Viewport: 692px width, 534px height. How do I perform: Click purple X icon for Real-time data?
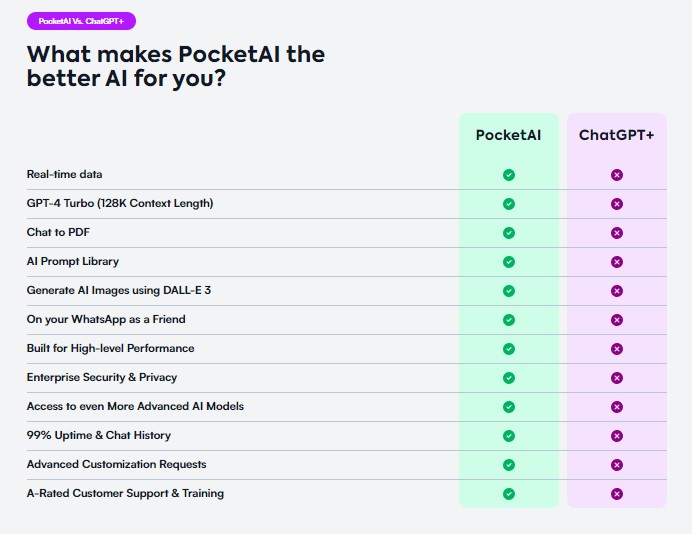[x=617, y=175]
